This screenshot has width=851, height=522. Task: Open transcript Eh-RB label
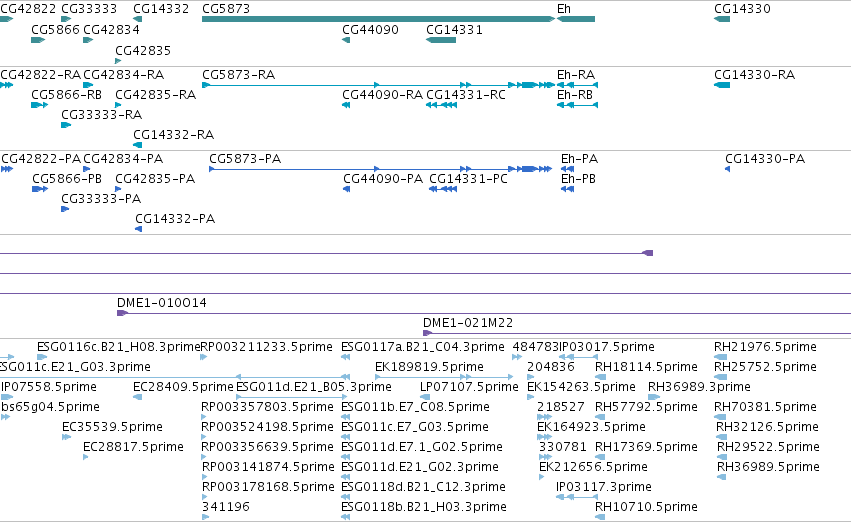(575, 94)
